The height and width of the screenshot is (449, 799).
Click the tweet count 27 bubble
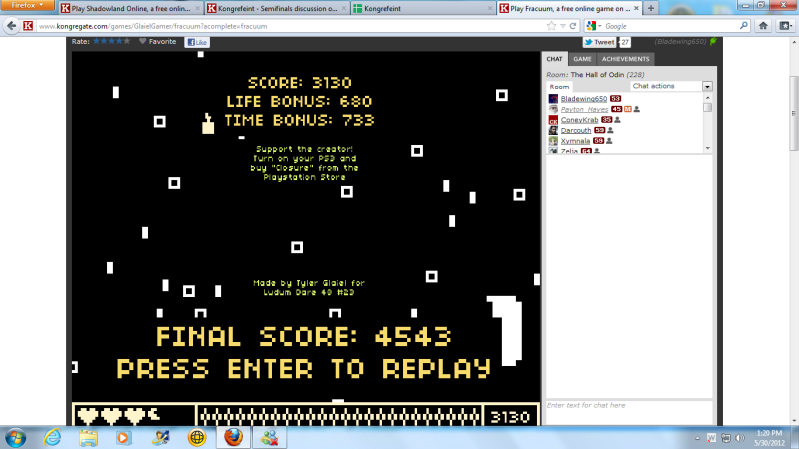coord(625,42)
